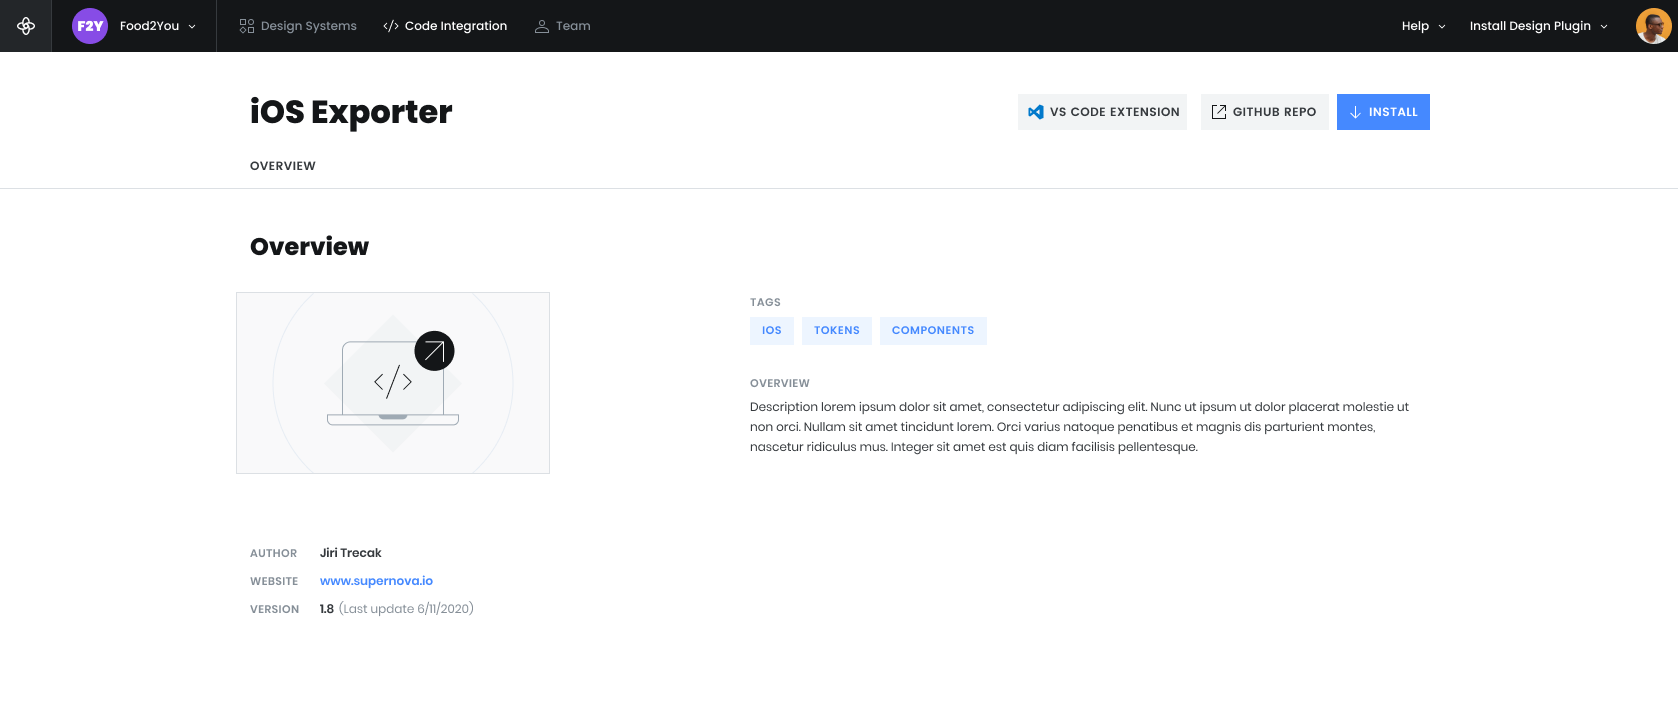Click the black arrow badge on thumbnail
1678x714 pixels.
(435, 351)
